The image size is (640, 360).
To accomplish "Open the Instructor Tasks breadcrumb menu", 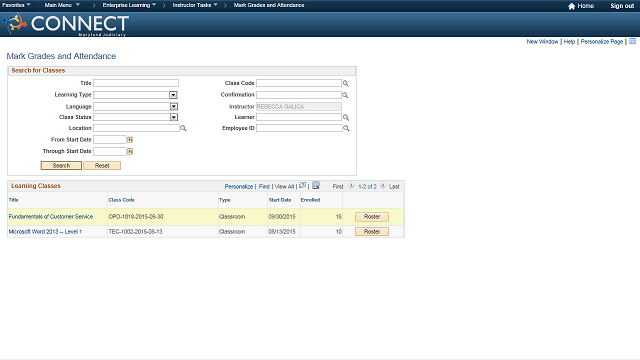I will 195,5.
